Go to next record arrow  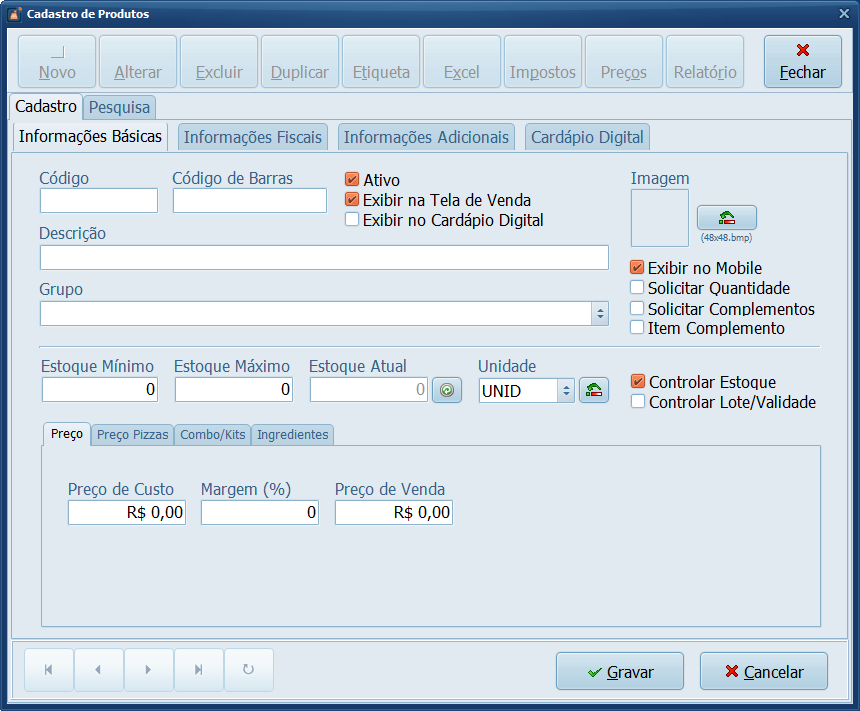click(x=148, y=670)
